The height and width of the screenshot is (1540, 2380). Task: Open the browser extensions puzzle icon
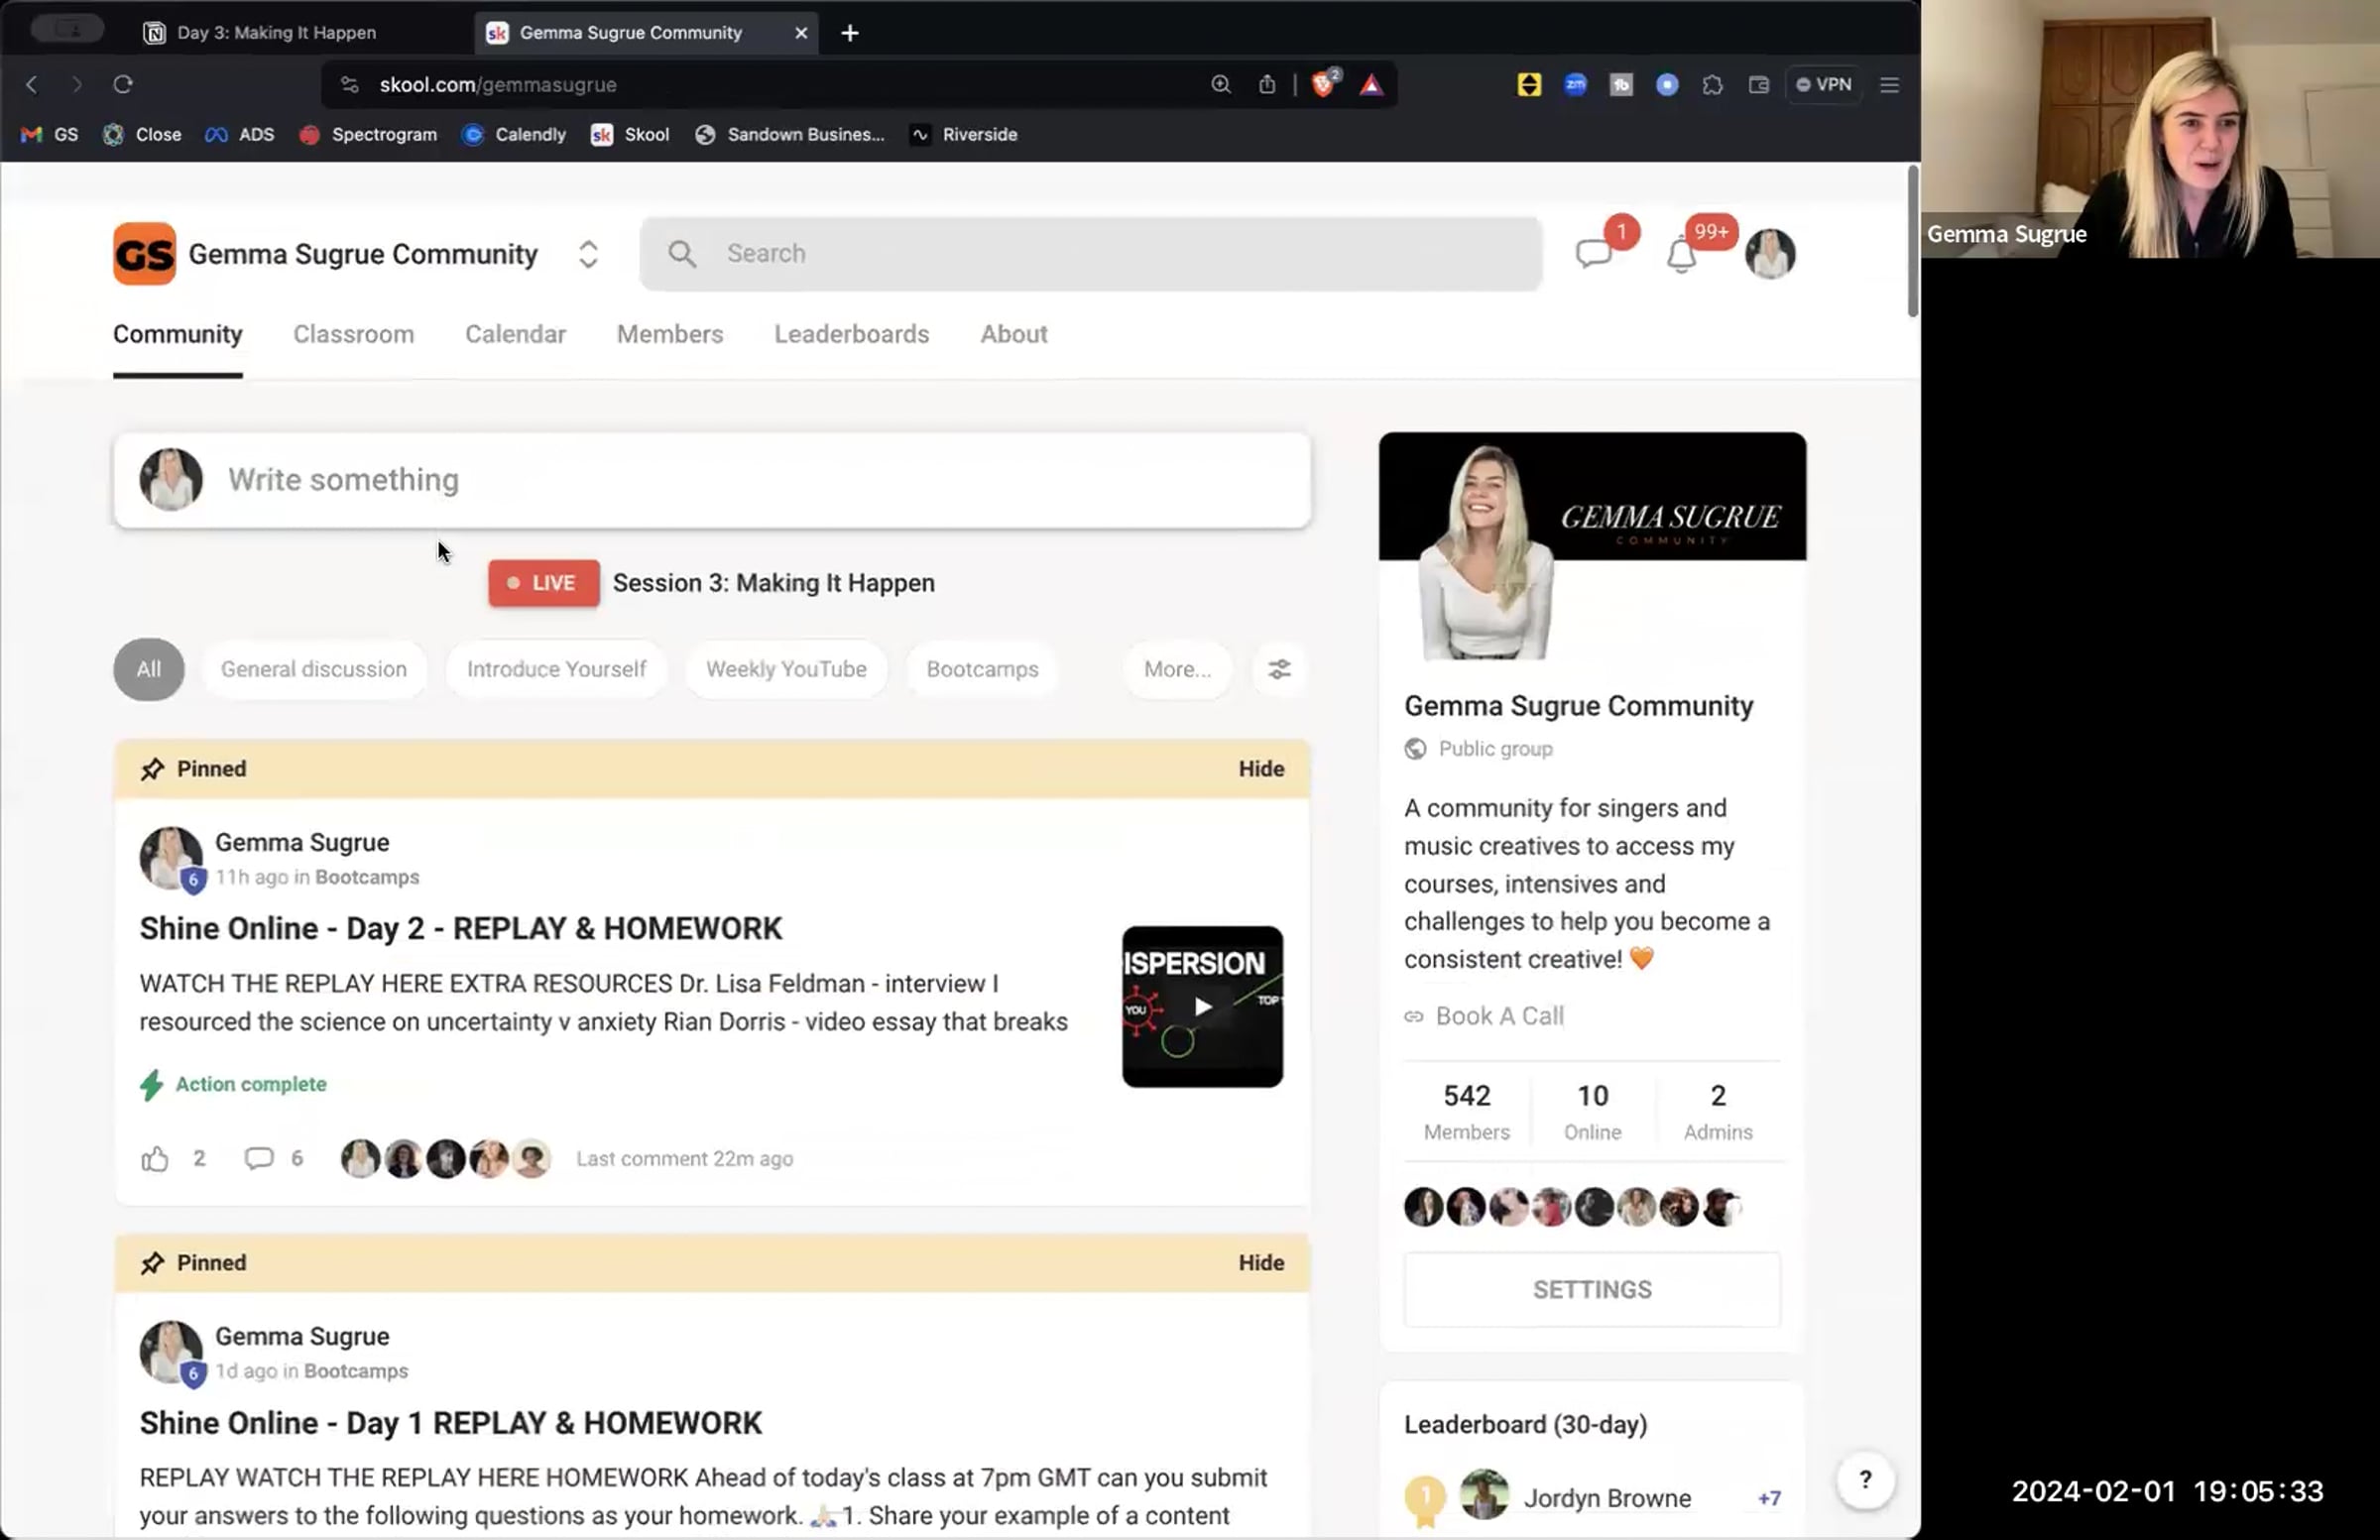tap(1712, 85)
